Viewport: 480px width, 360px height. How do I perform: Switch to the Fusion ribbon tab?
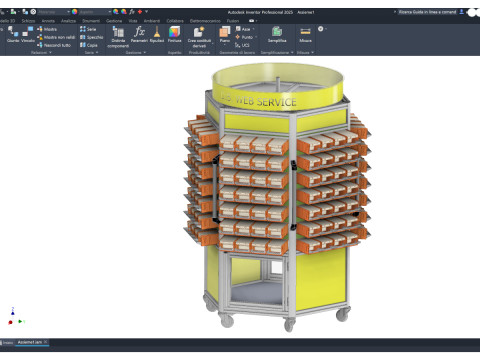coord(233,21)
